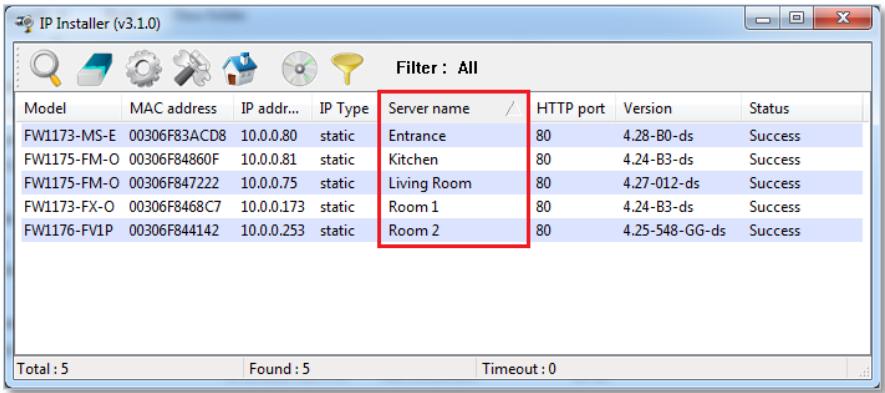Screen dimensions: 885x393
Task: Click the Timeout : 0 status entry
Action: pos(519,369)
